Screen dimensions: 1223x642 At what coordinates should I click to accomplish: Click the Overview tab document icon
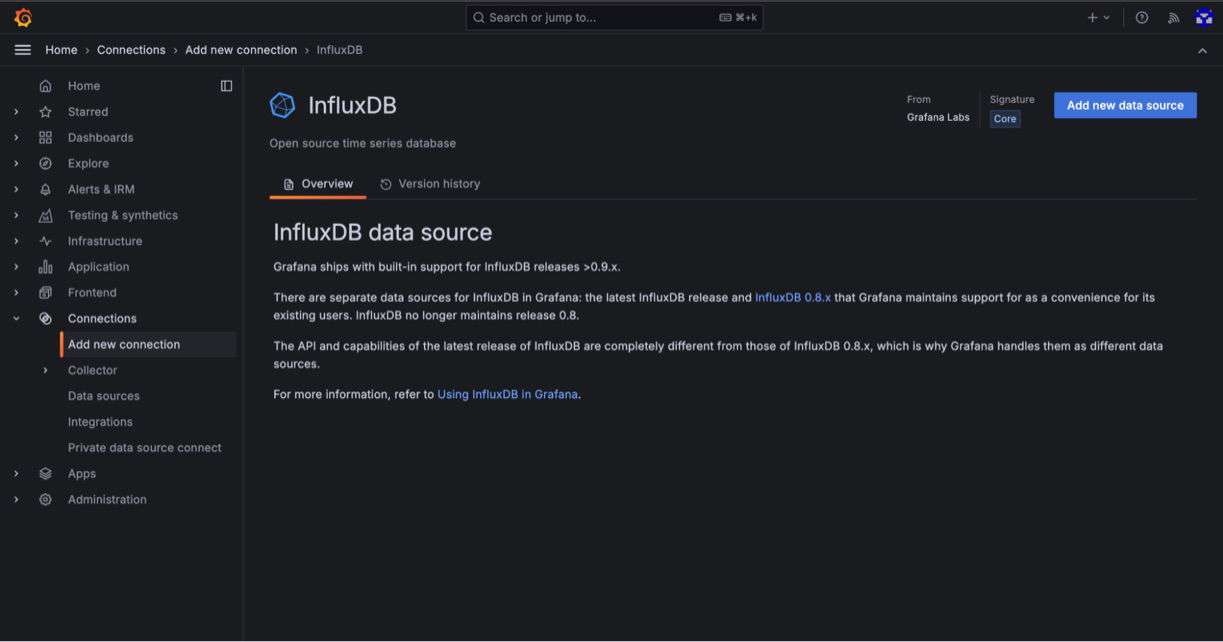pos(289,184)
